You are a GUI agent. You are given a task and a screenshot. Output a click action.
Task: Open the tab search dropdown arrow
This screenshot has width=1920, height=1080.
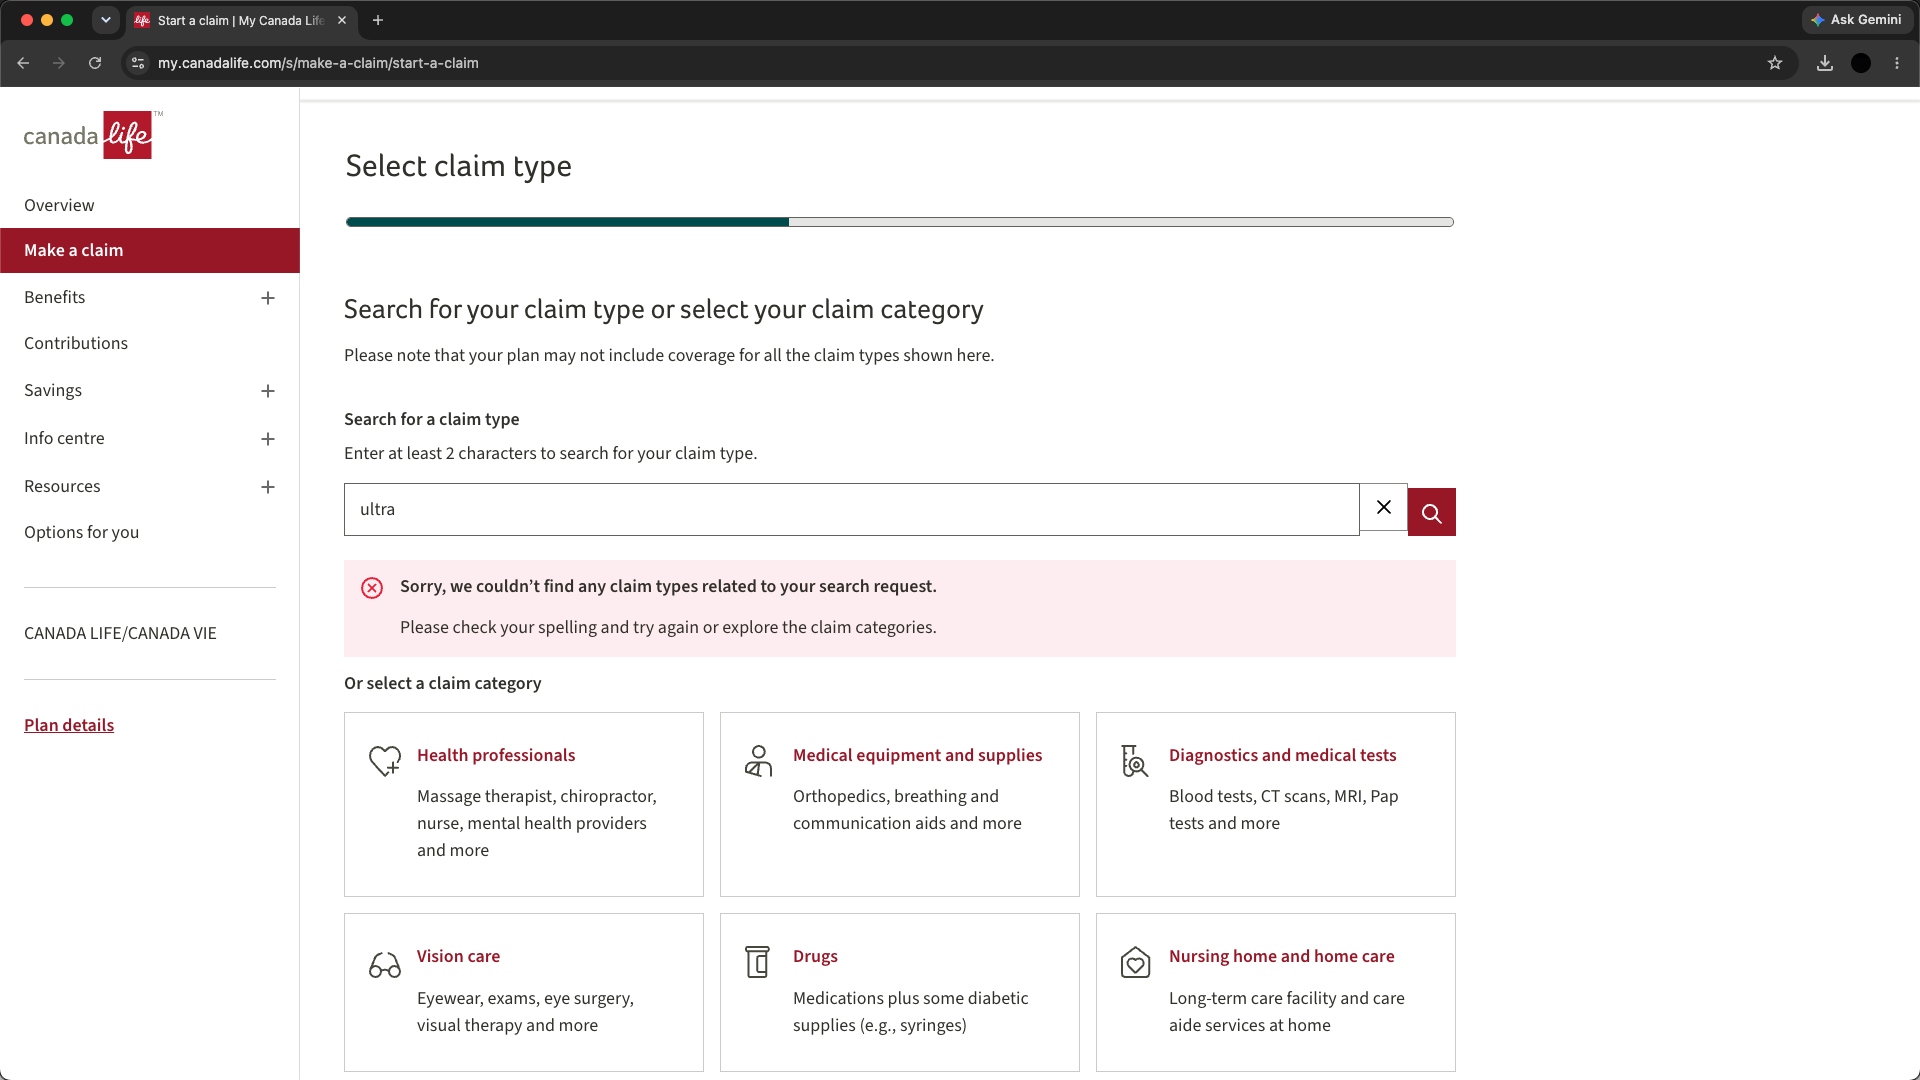click(106, 20)
